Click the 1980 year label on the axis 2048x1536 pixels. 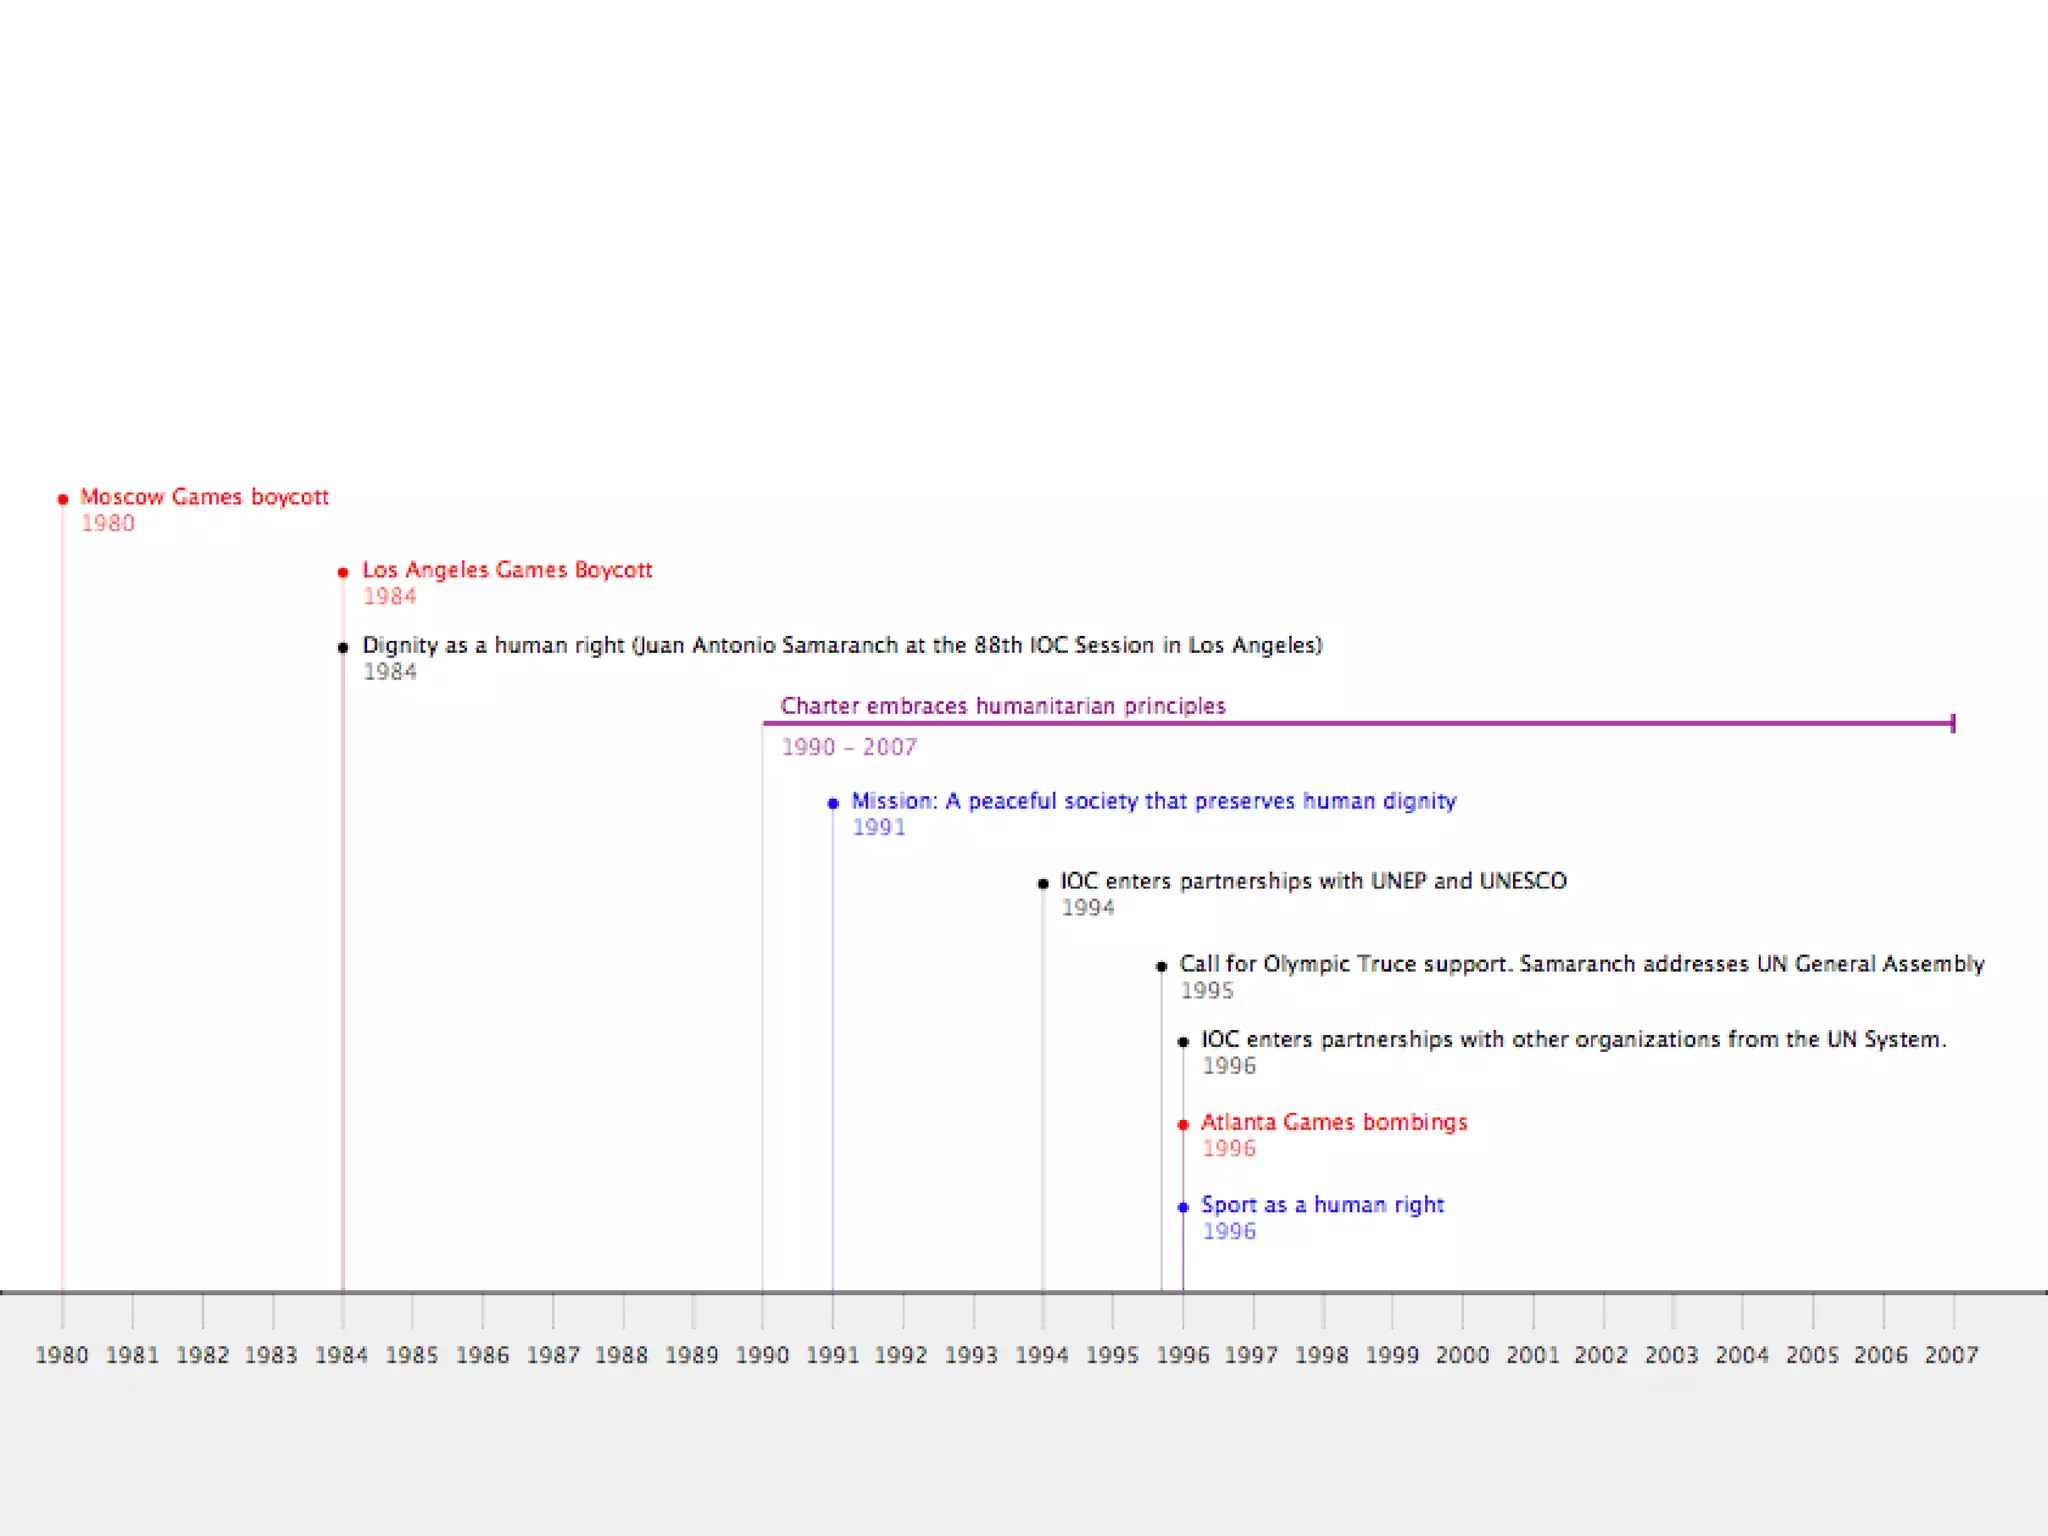coord(62,1355)
